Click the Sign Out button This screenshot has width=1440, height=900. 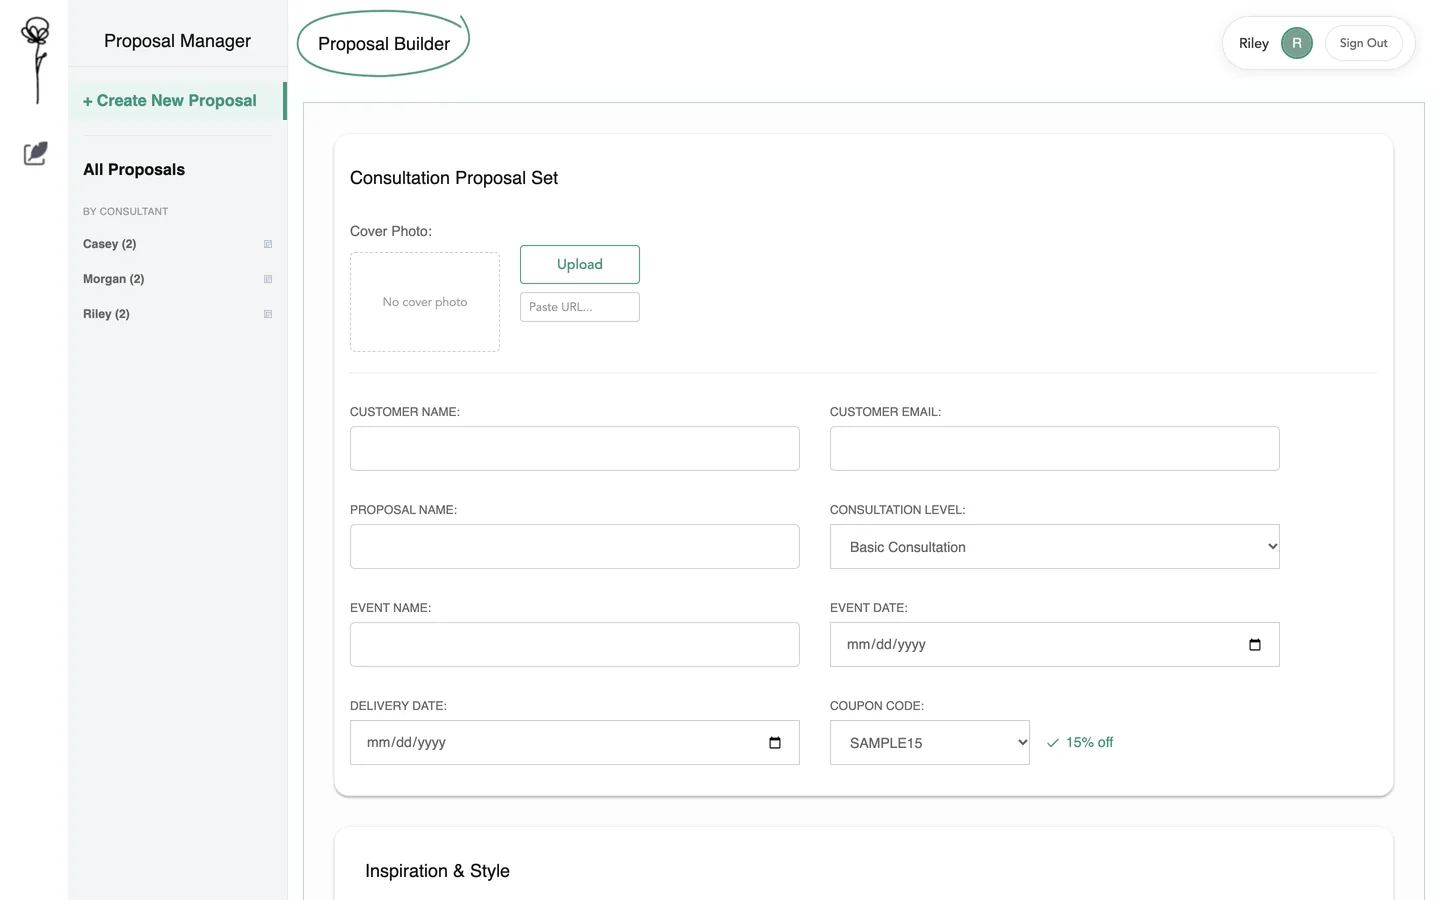click(1364, 43)
